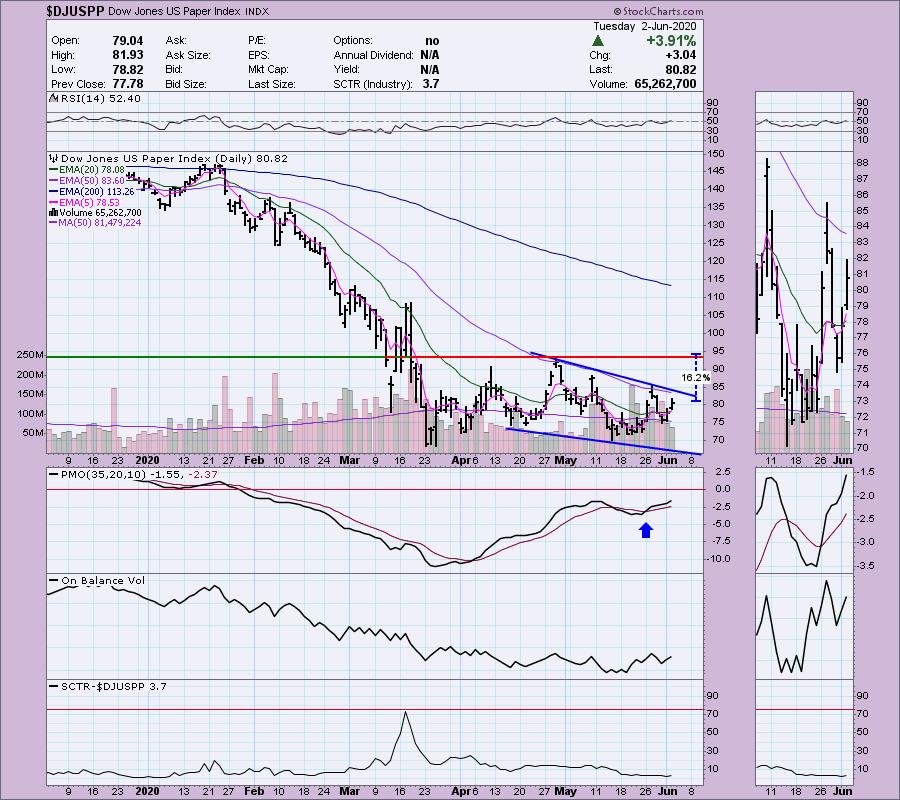The image size is (900, 800).
Task: Click the 250M volume axis label
Action: pyautogui.click(x=30, y=355)
